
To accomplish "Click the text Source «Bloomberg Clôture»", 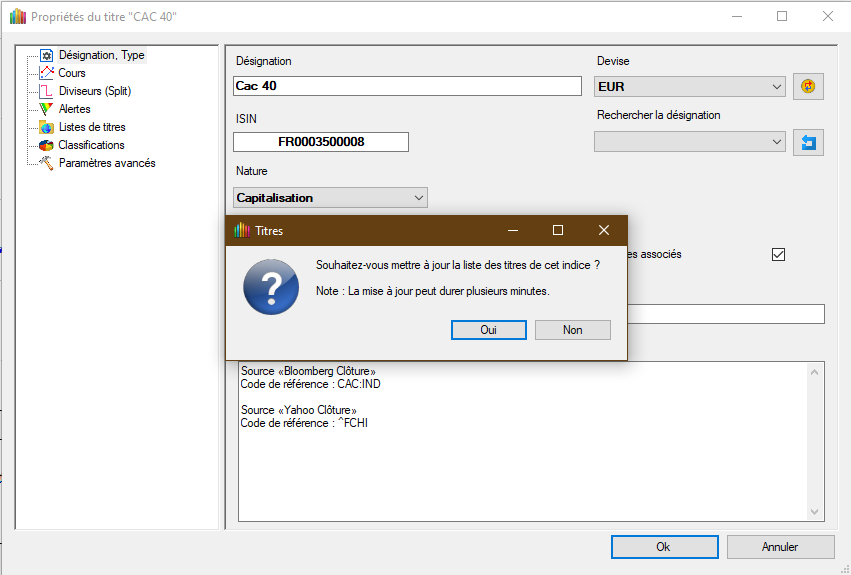I will click(x=308, y=371).
